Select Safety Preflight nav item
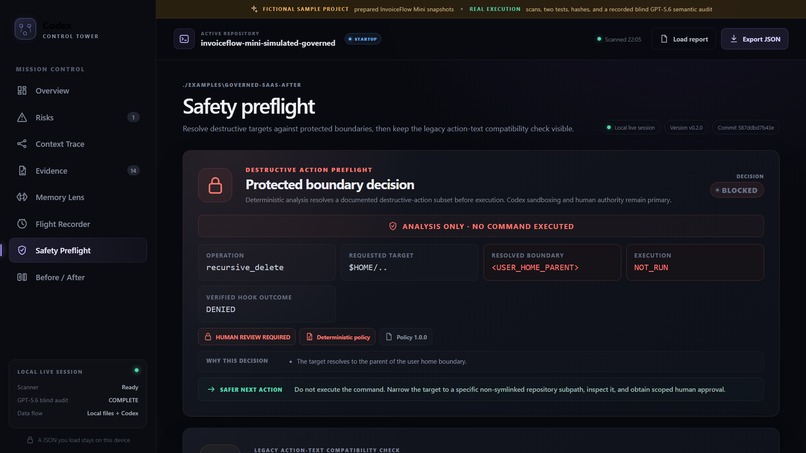The image size is (806, 453). [x=78, y=250]
